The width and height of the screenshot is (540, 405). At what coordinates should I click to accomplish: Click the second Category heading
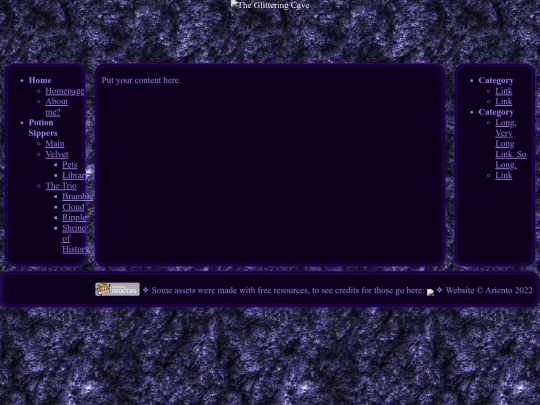pyautogui.click(x=496, y=112)
